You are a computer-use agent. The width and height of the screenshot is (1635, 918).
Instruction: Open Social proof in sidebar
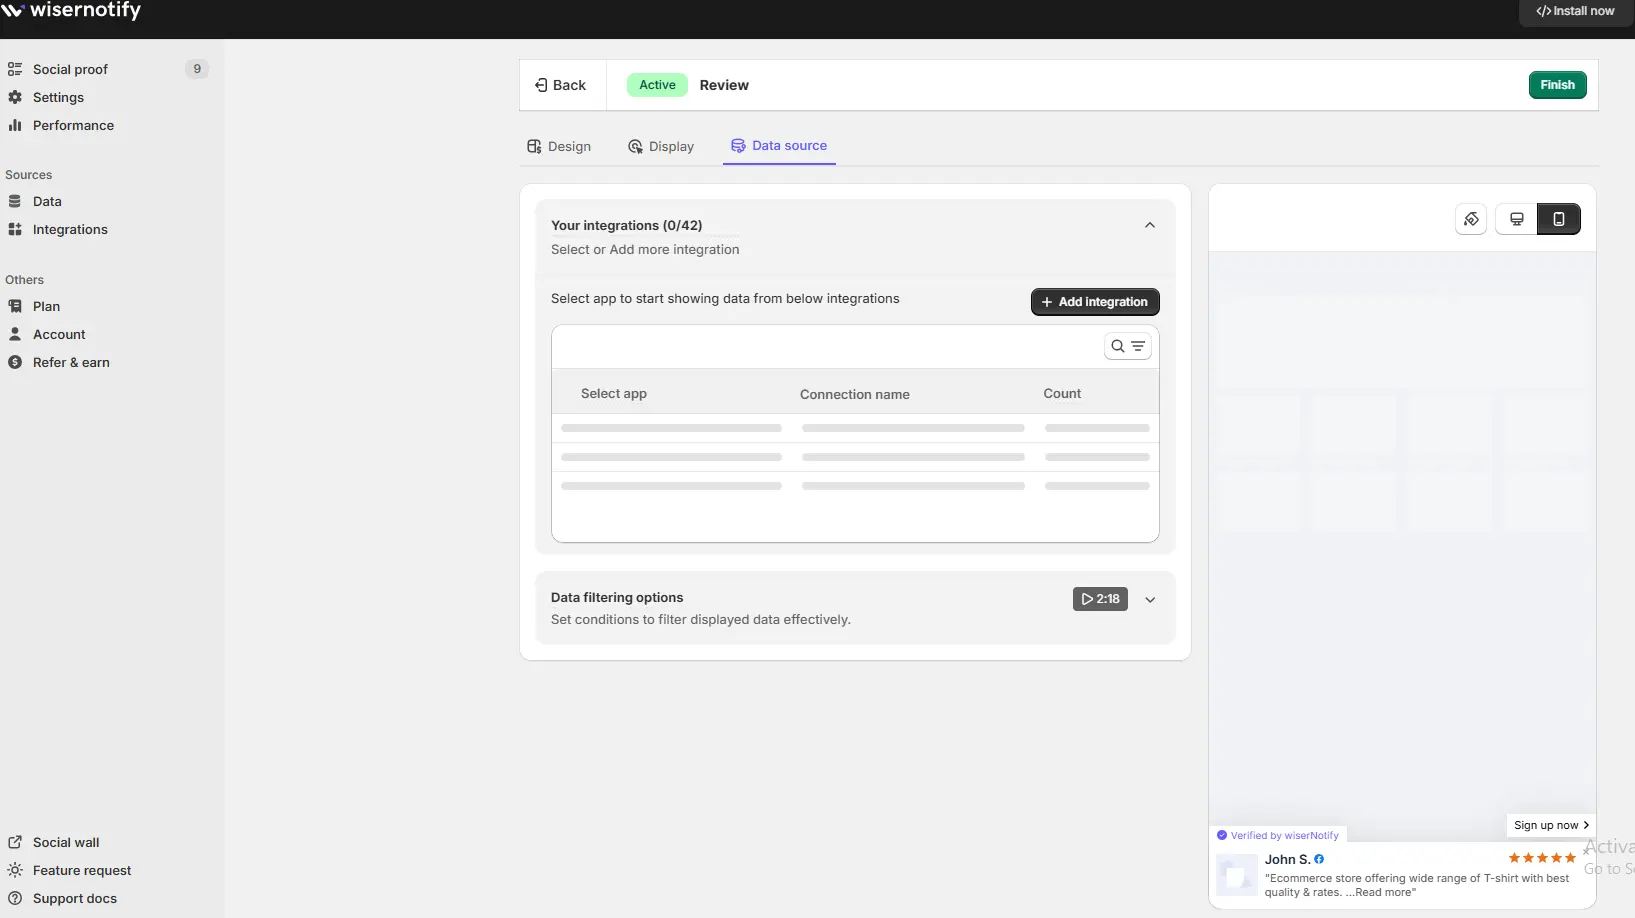click(70, 69)
